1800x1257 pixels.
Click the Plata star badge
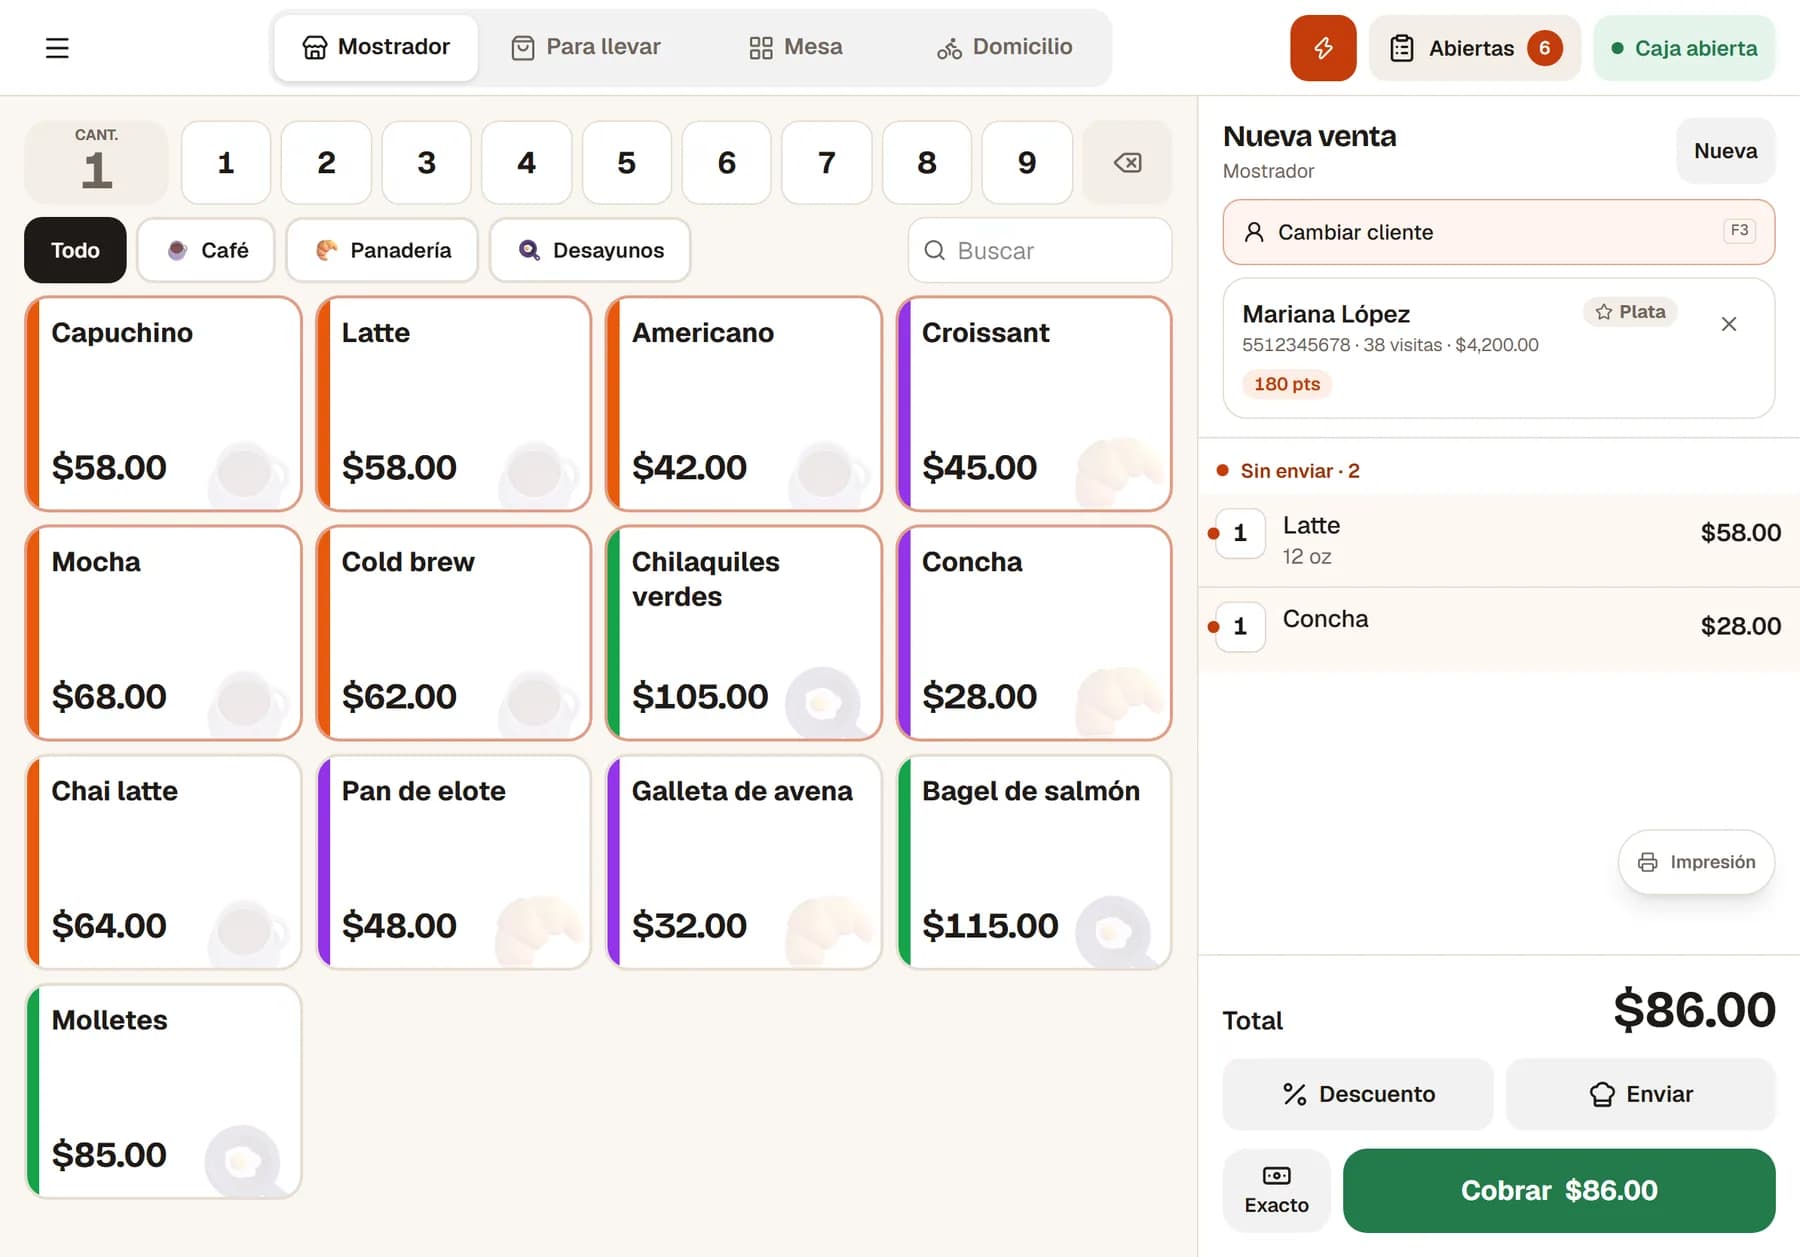[x=1630, y=312]
